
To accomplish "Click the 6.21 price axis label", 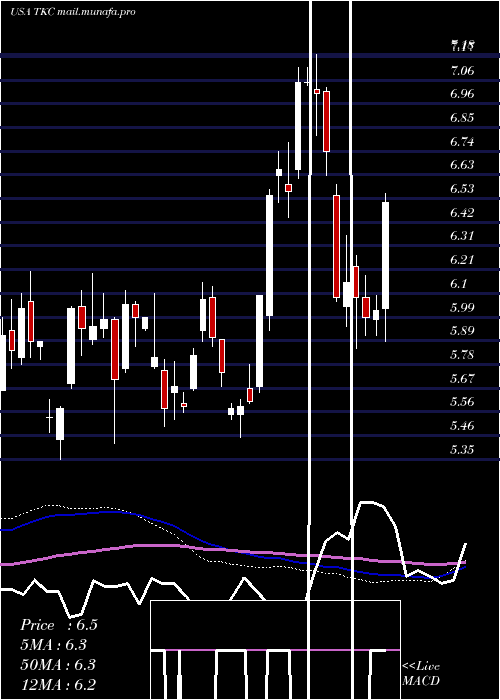I will [462, 259].
